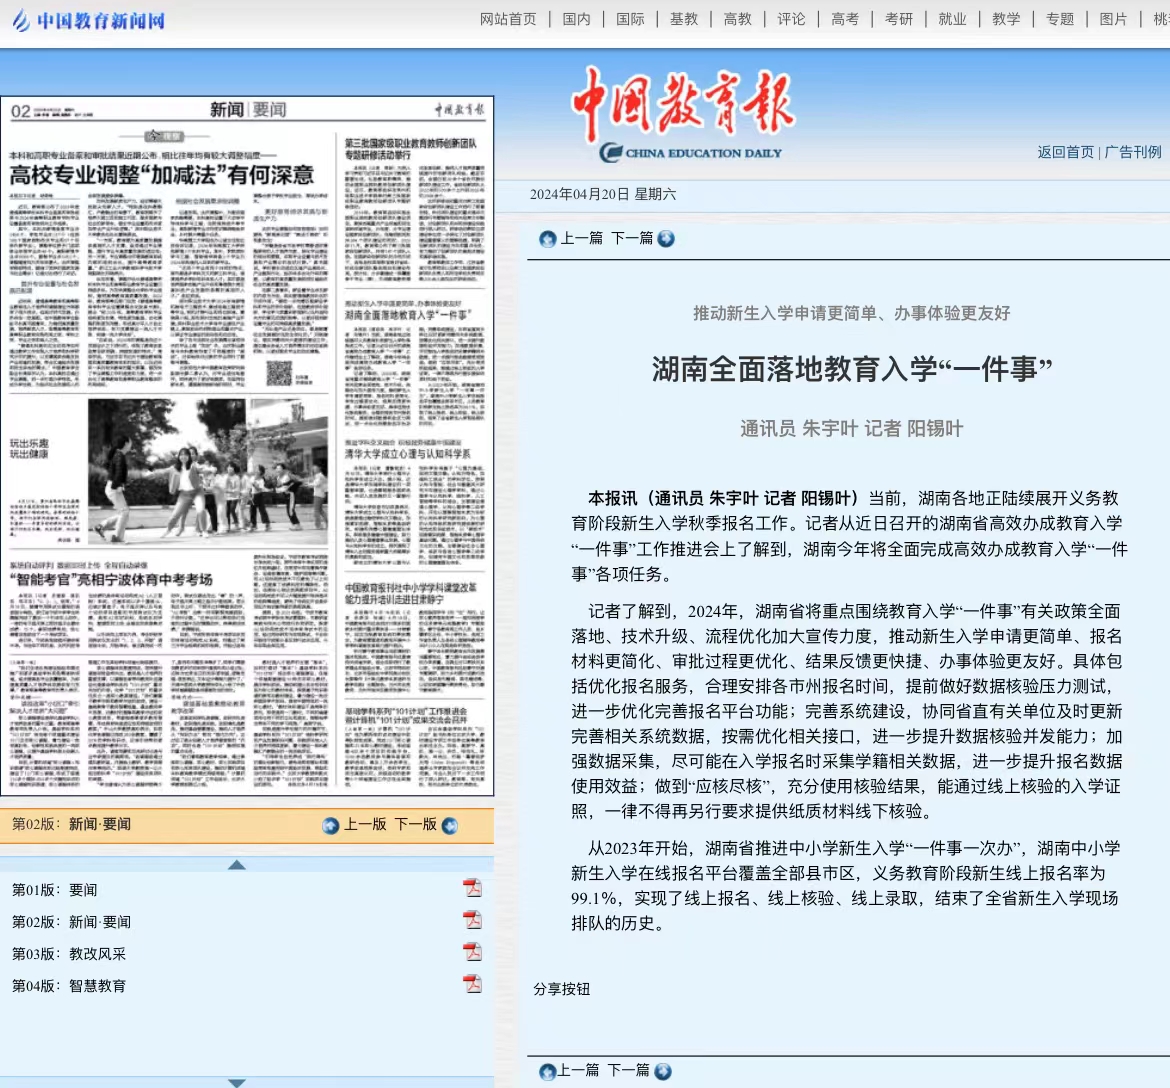
Task: Collapse edition list with up triangle
Action: pos(237,865)
